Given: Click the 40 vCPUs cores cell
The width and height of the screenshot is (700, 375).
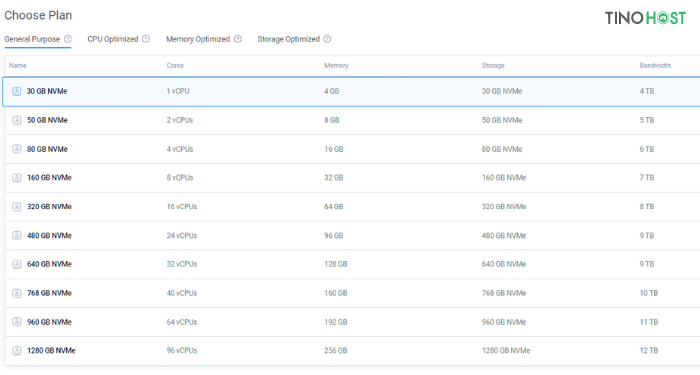Looking at the screenshot, I should 182,293.
